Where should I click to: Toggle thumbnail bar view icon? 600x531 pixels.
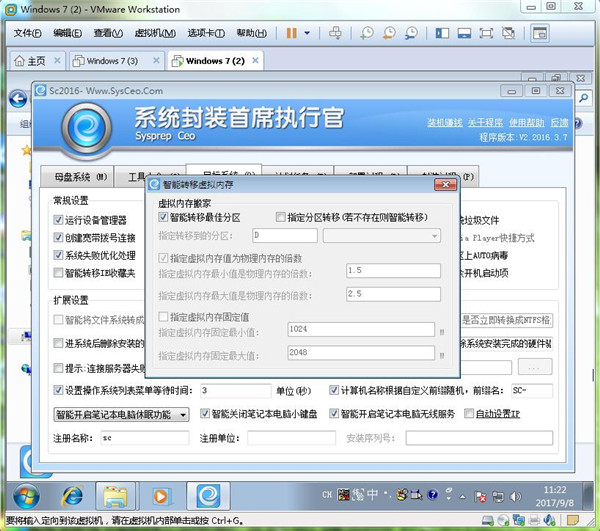pyautogui.click(x=464, y=33)
